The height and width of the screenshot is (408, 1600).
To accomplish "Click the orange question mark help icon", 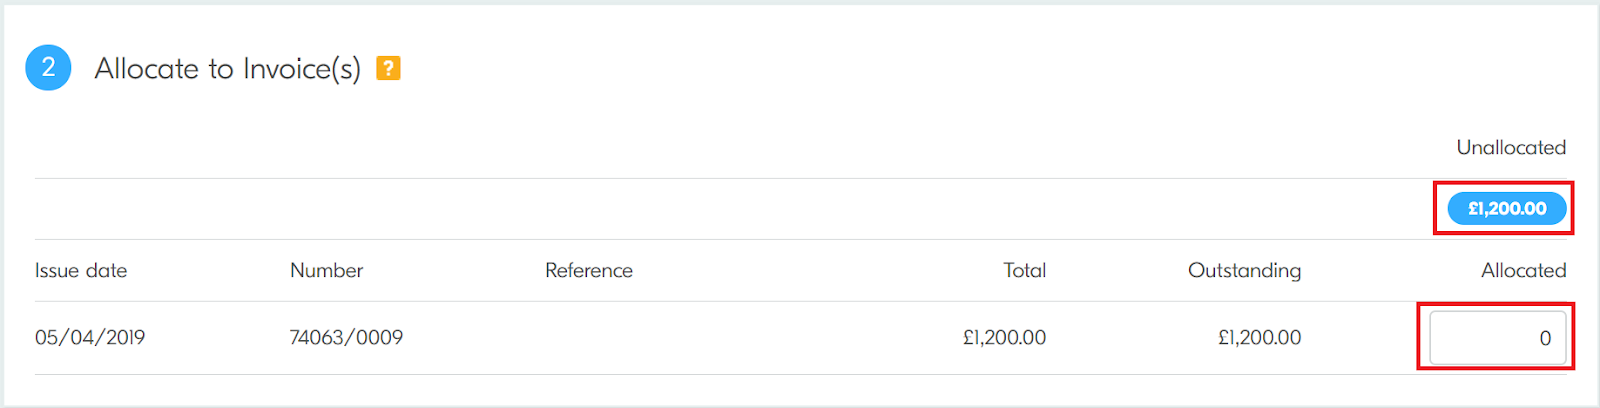I will (388, 68).
